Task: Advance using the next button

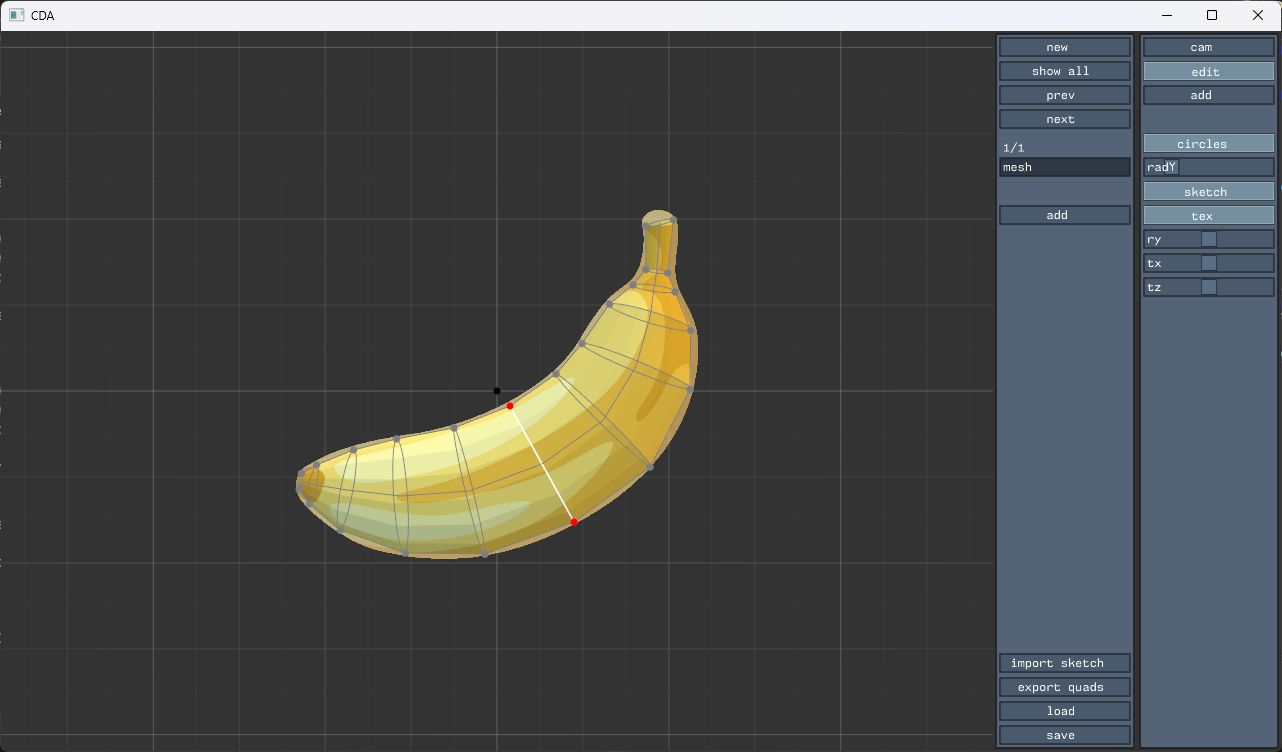Action: pyautogui.click(x=1064, y=119)
